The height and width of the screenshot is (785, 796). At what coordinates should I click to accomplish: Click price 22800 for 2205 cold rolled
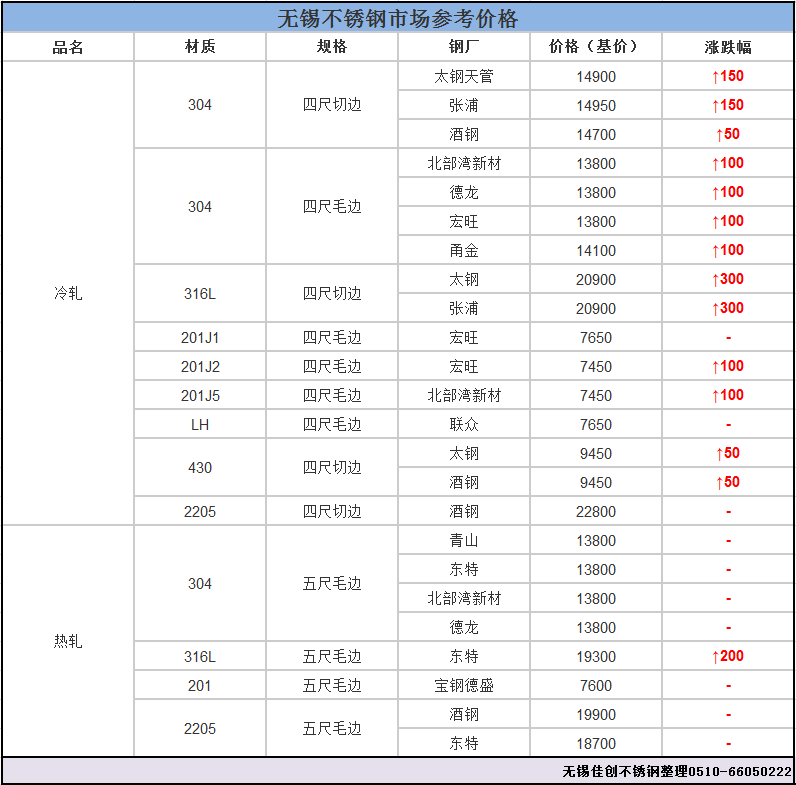[596, 511]
